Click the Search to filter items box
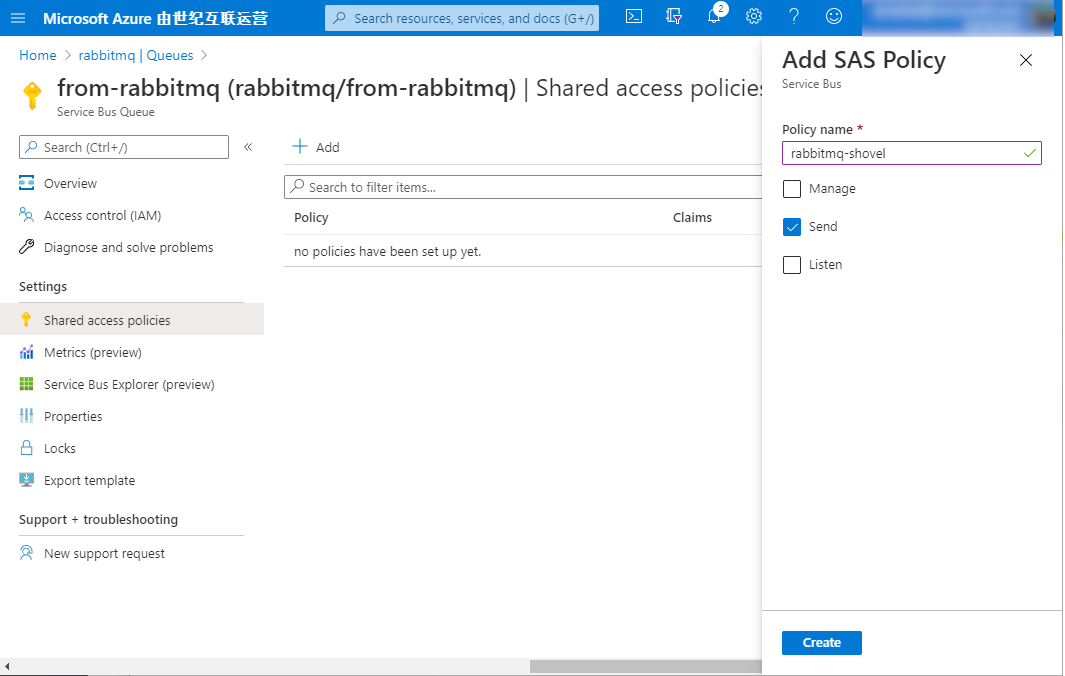The height and width of the screenshot is (676, 1065). click(520, 187)
